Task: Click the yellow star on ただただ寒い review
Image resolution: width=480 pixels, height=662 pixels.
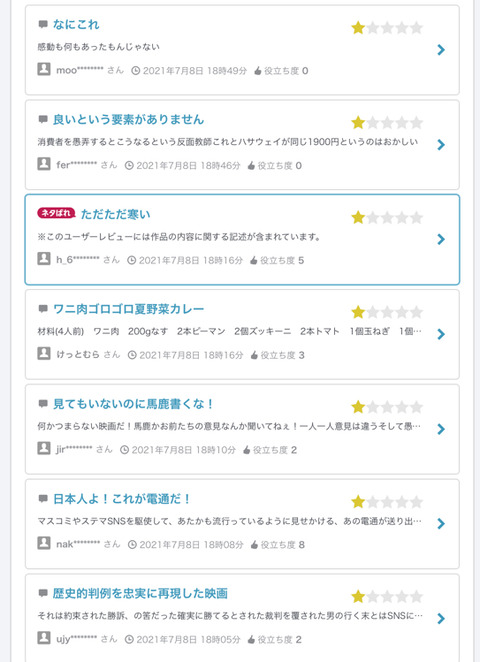Action: click(x=358, y=217)
